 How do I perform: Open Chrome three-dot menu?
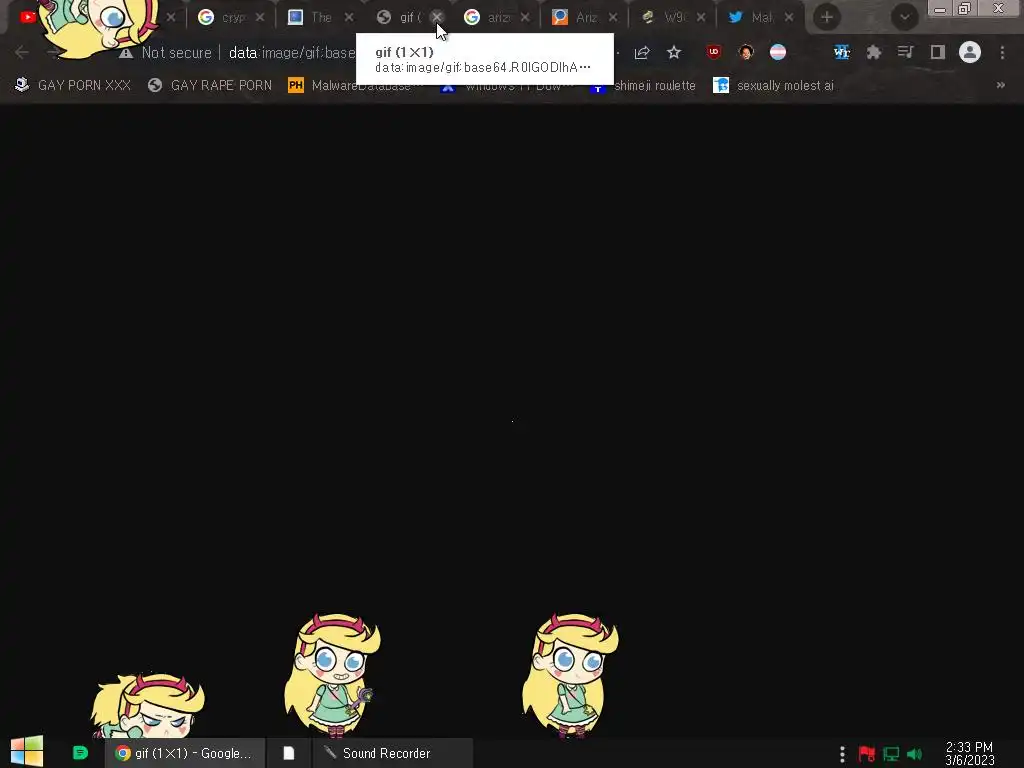click(1002, 52)
